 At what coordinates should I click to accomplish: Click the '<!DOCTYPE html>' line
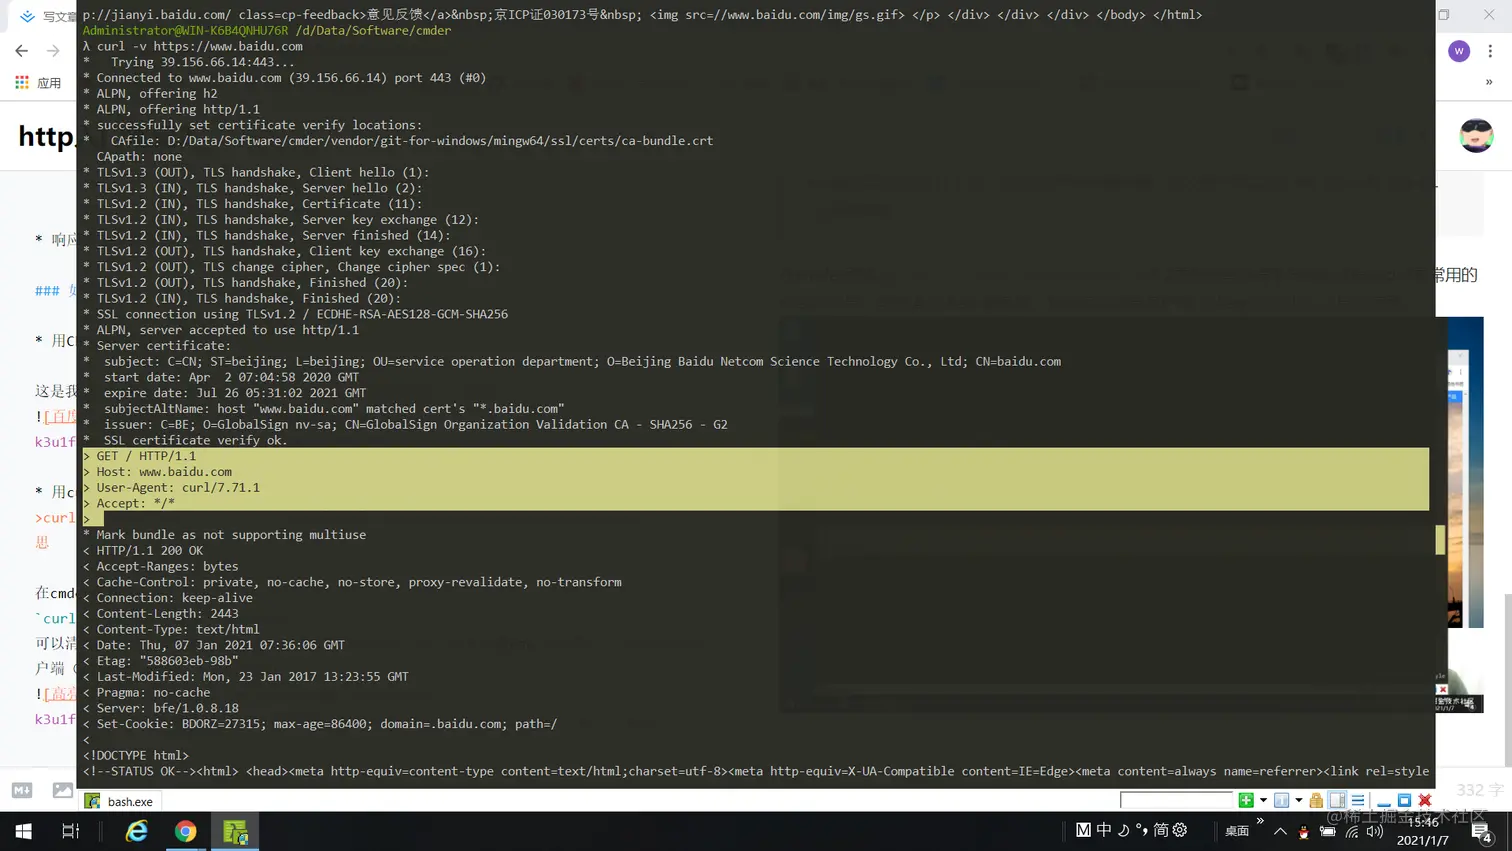pos(136,756)
